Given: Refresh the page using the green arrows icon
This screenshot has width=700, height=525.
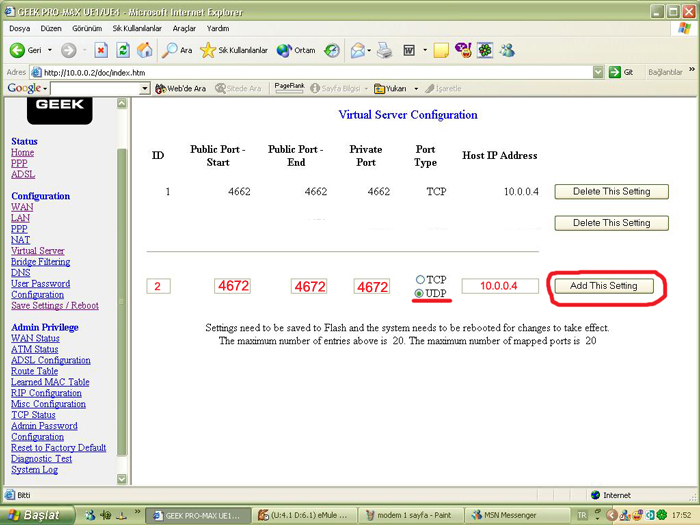Looking at the screenshot, I should 123,50.
